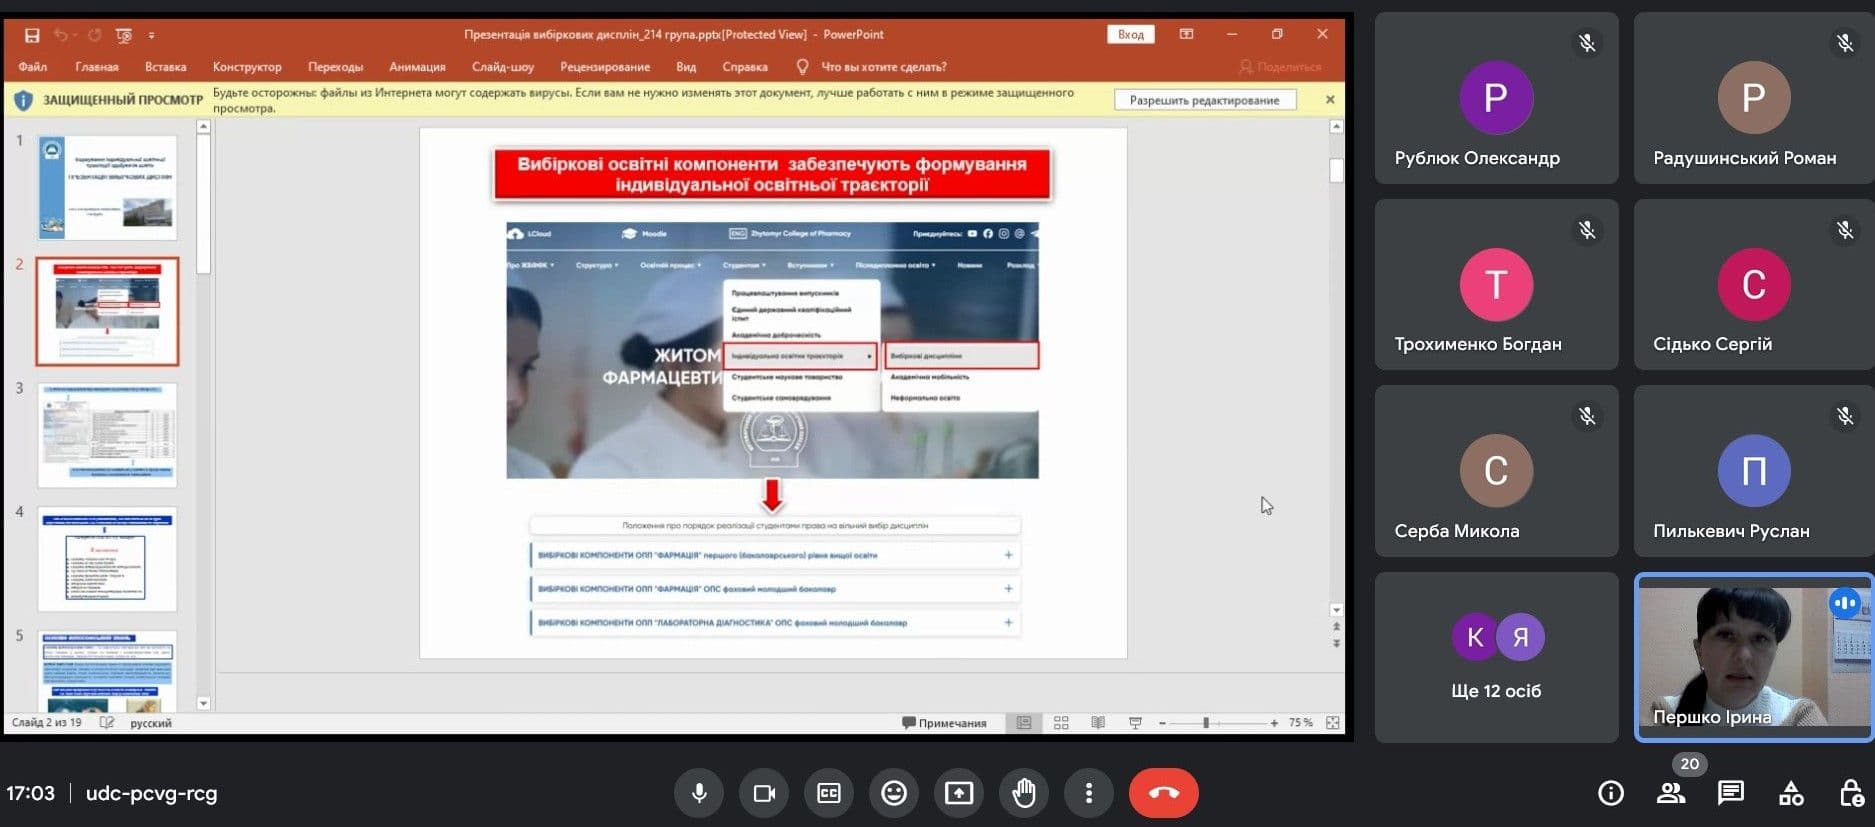Fit slide to current window icon
The image size is (1875, 827).
click(x=1333, y=723)
